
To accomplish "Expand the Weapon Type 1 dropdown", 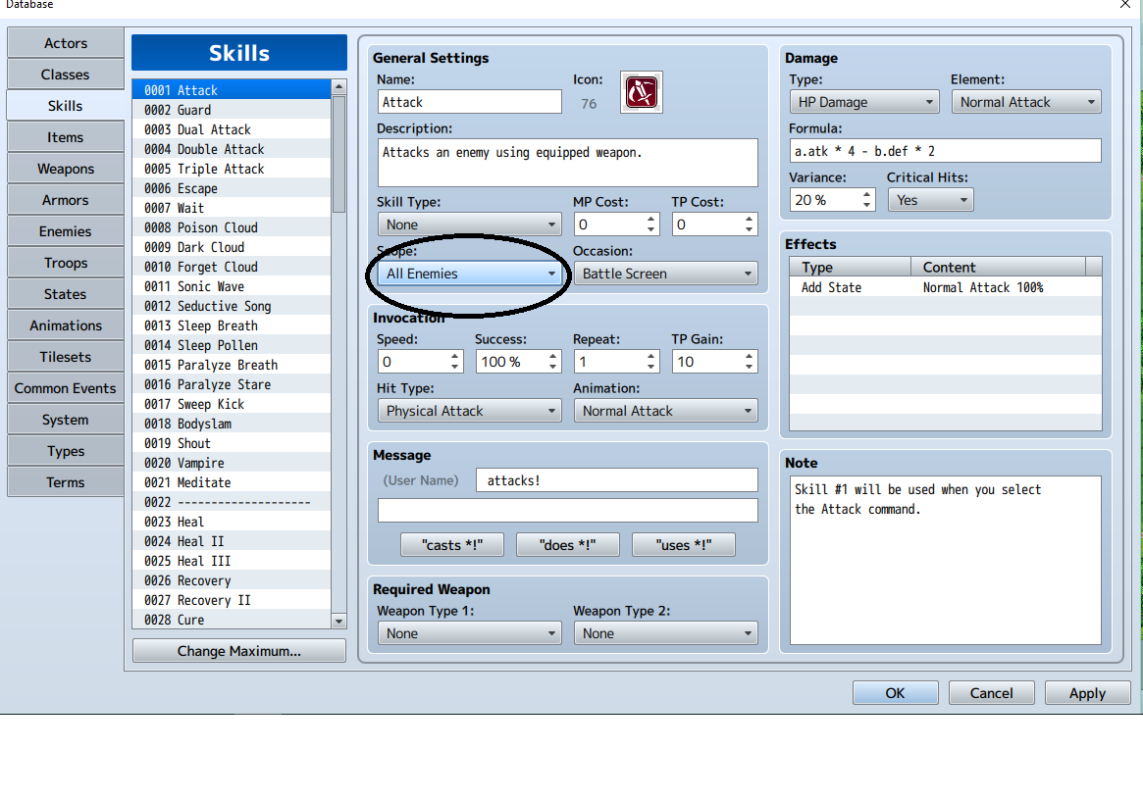I will pyautogui.click(x=469, y=633).
